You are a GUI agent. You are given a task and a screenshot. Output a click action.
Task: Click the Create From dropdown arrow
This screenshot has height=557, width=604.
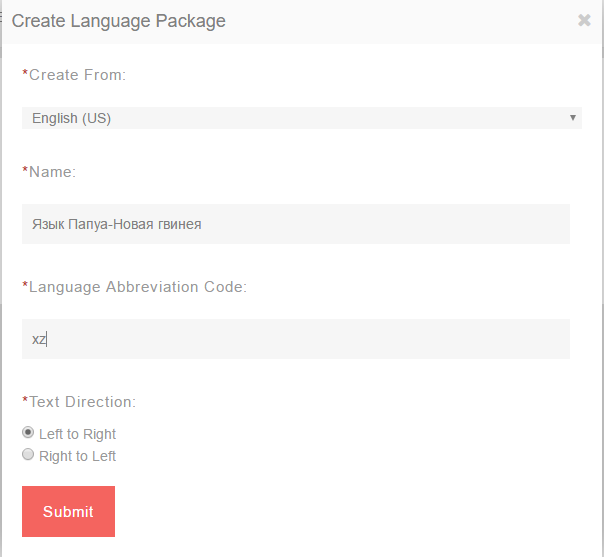click(573, 118)
